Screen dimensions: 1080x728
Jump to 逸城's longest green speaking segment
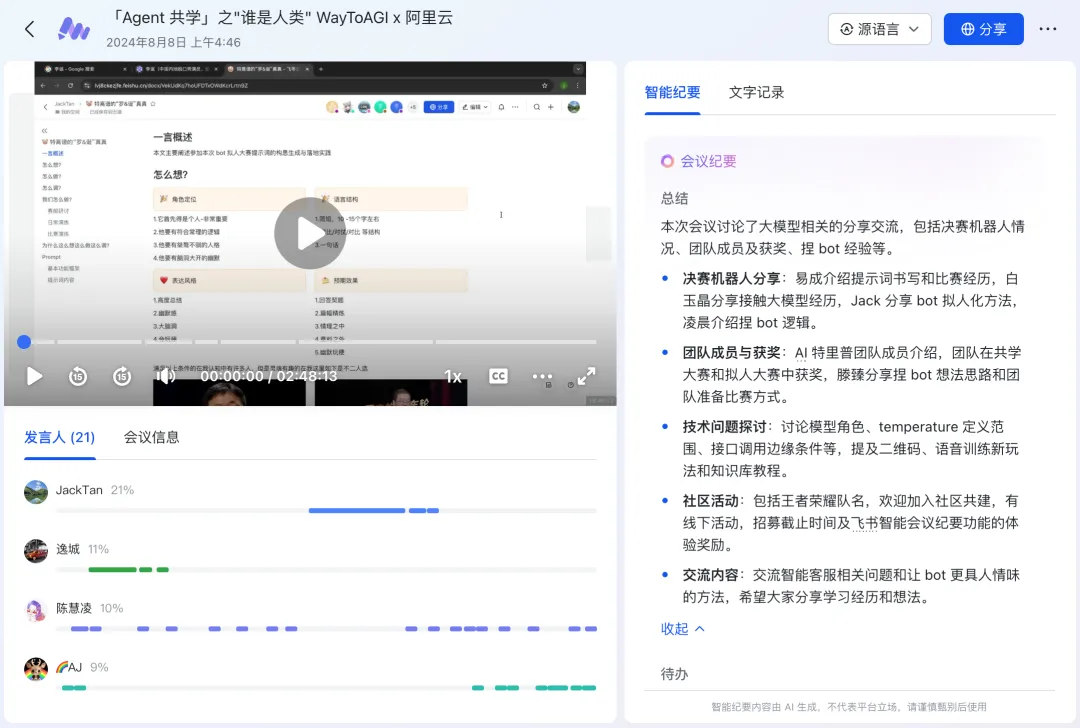[x=112, y=570]
